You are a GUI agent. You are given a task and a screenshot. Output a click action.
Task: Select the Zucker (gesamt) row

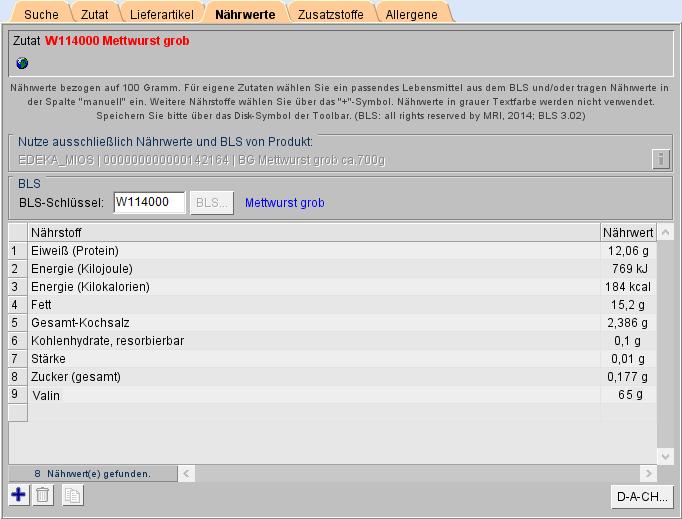333,377
